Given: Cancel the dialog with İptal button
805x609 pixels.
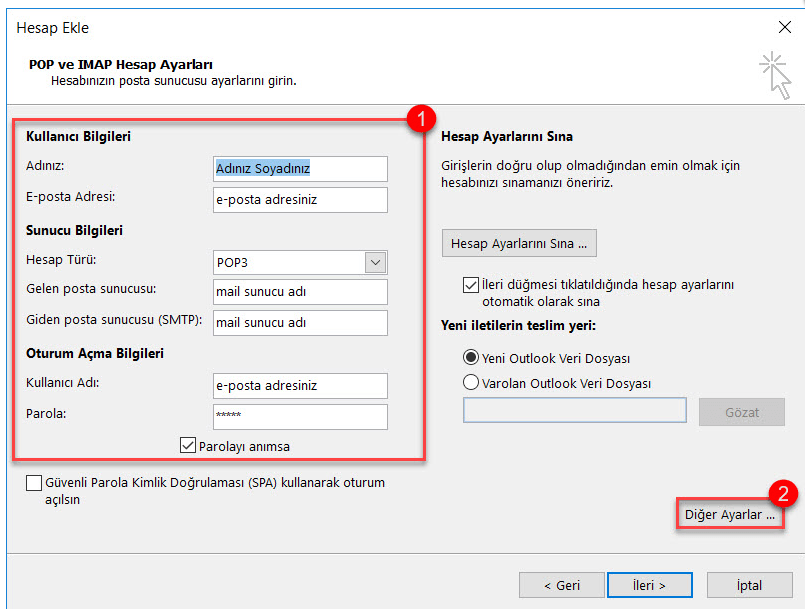Looking at the screenshot, I should click(x=749, y=585).
